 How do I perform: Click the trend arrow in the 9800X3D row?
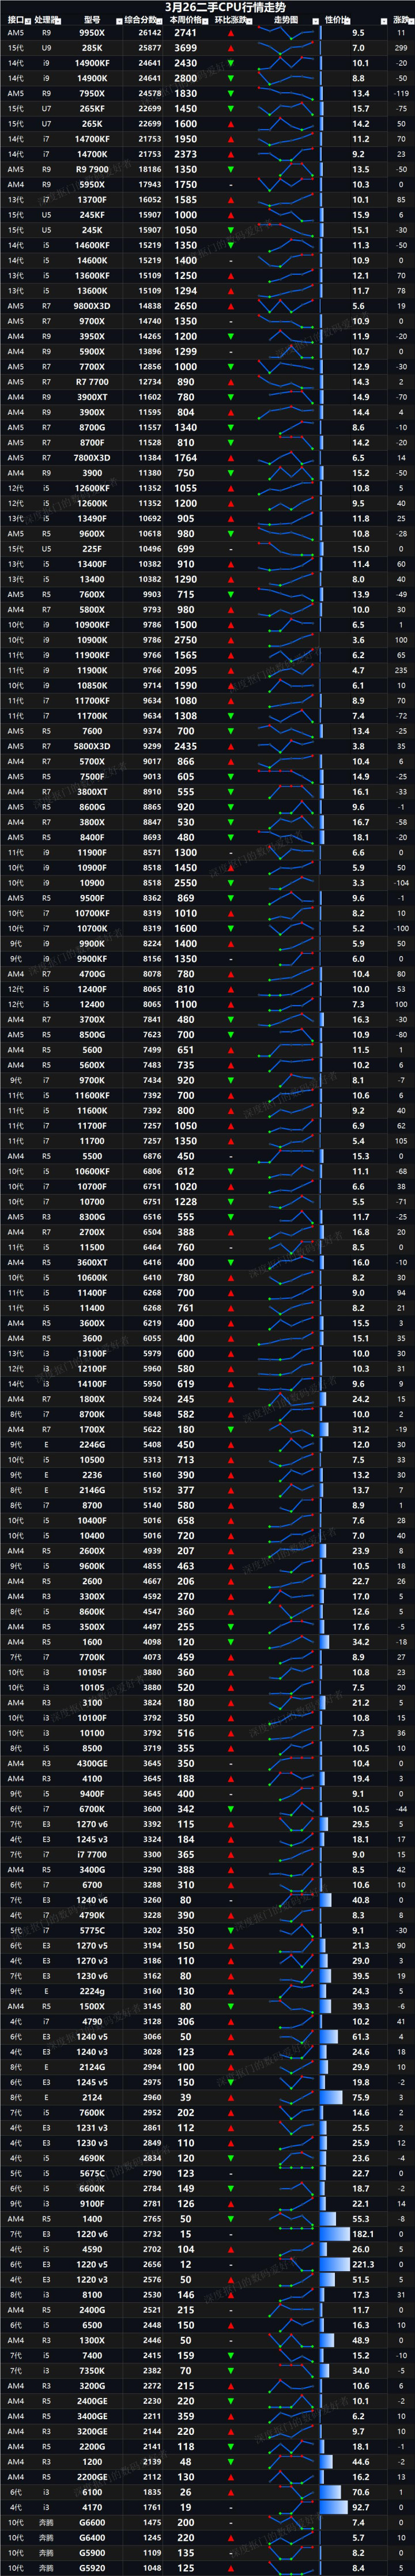tap(231, 306)
